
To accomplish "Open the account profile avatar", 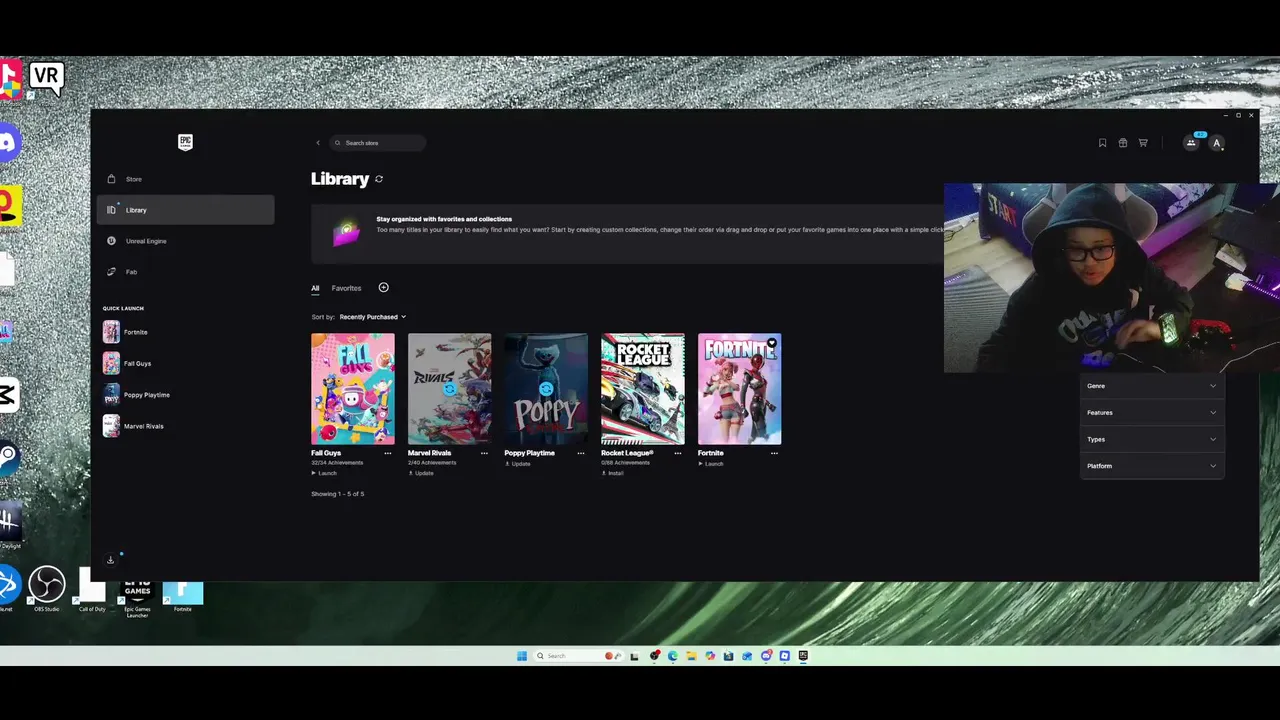I will point(1217,143).
